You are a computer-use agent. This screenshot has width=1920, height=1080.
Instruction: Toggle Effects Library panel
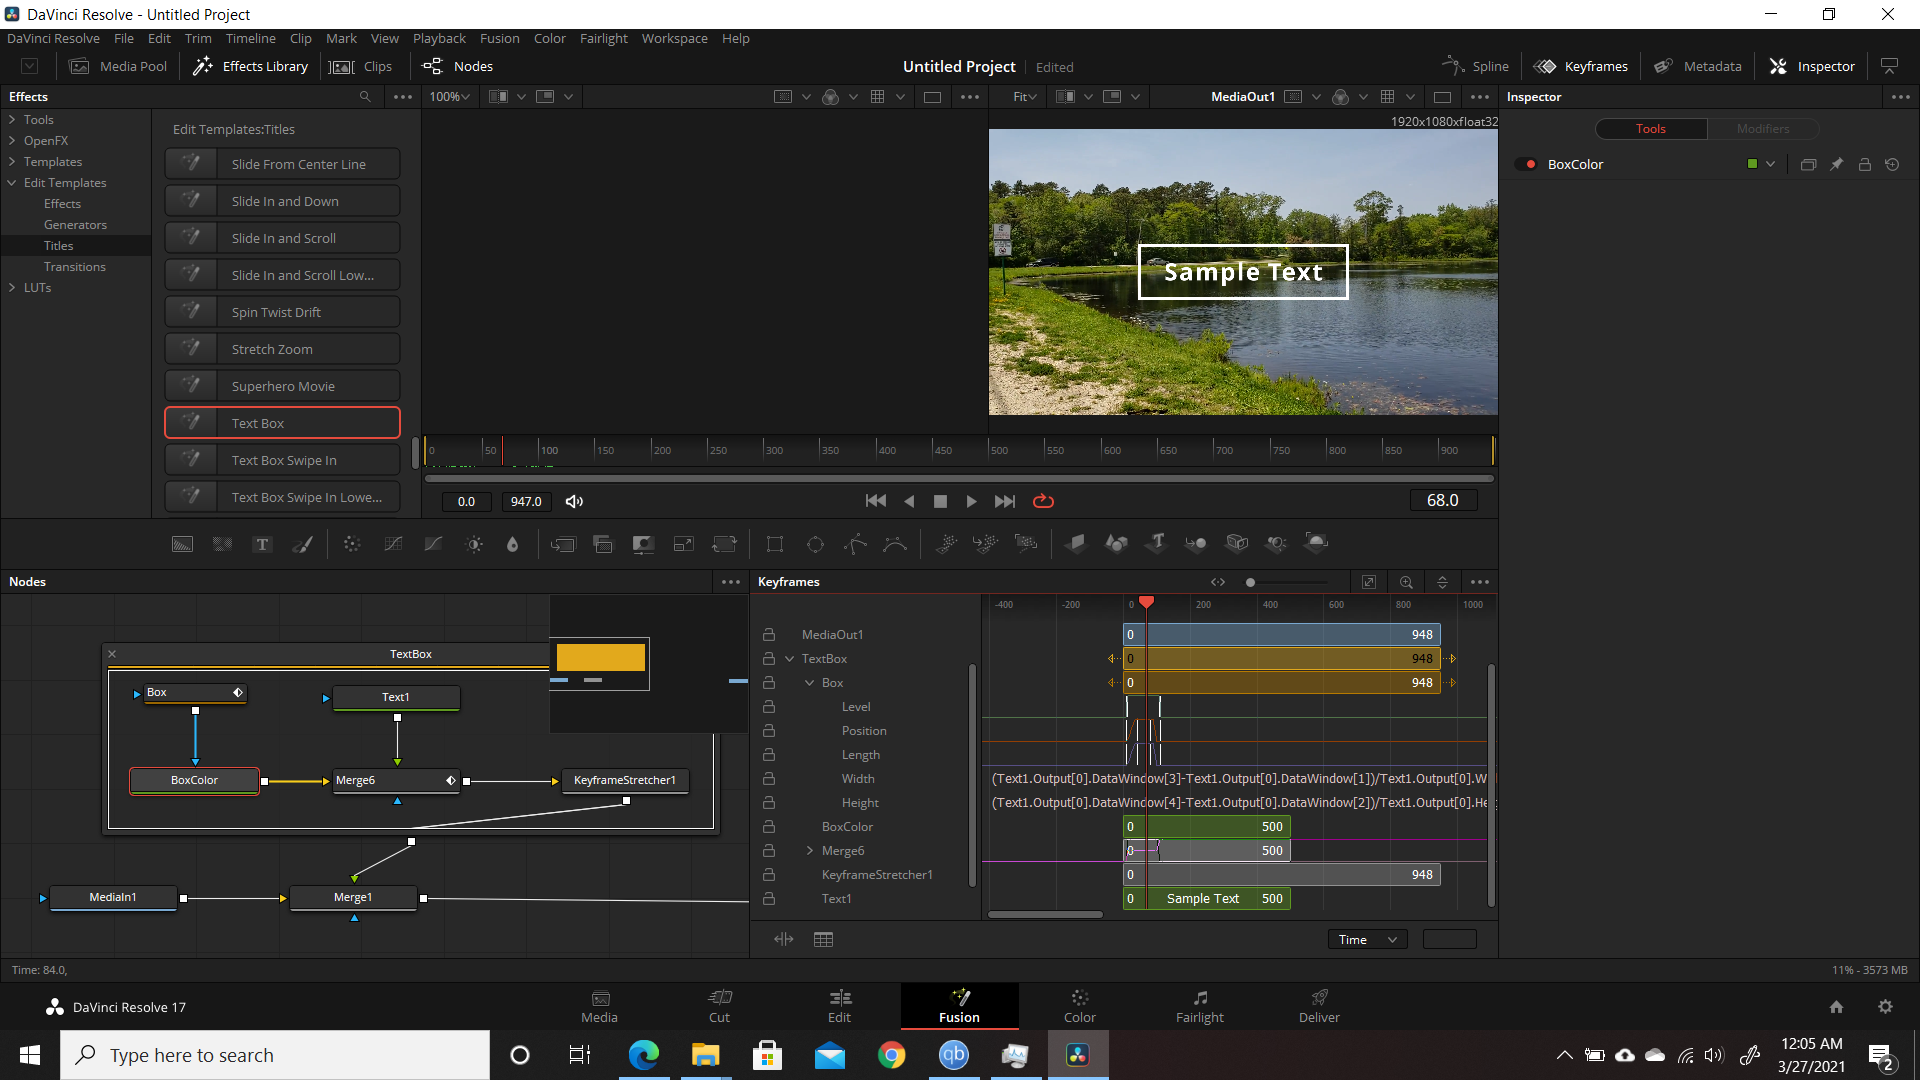coord(250,66)
